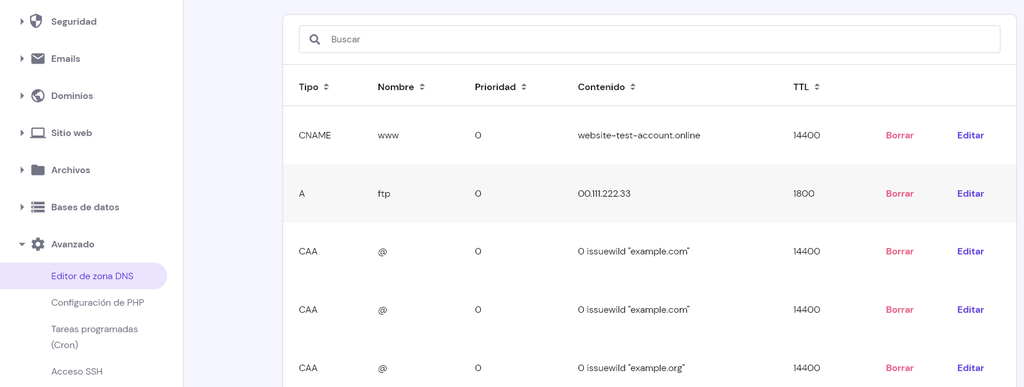Open Acceso SSH
The image size is (1024, 387).
coord(77,371)
